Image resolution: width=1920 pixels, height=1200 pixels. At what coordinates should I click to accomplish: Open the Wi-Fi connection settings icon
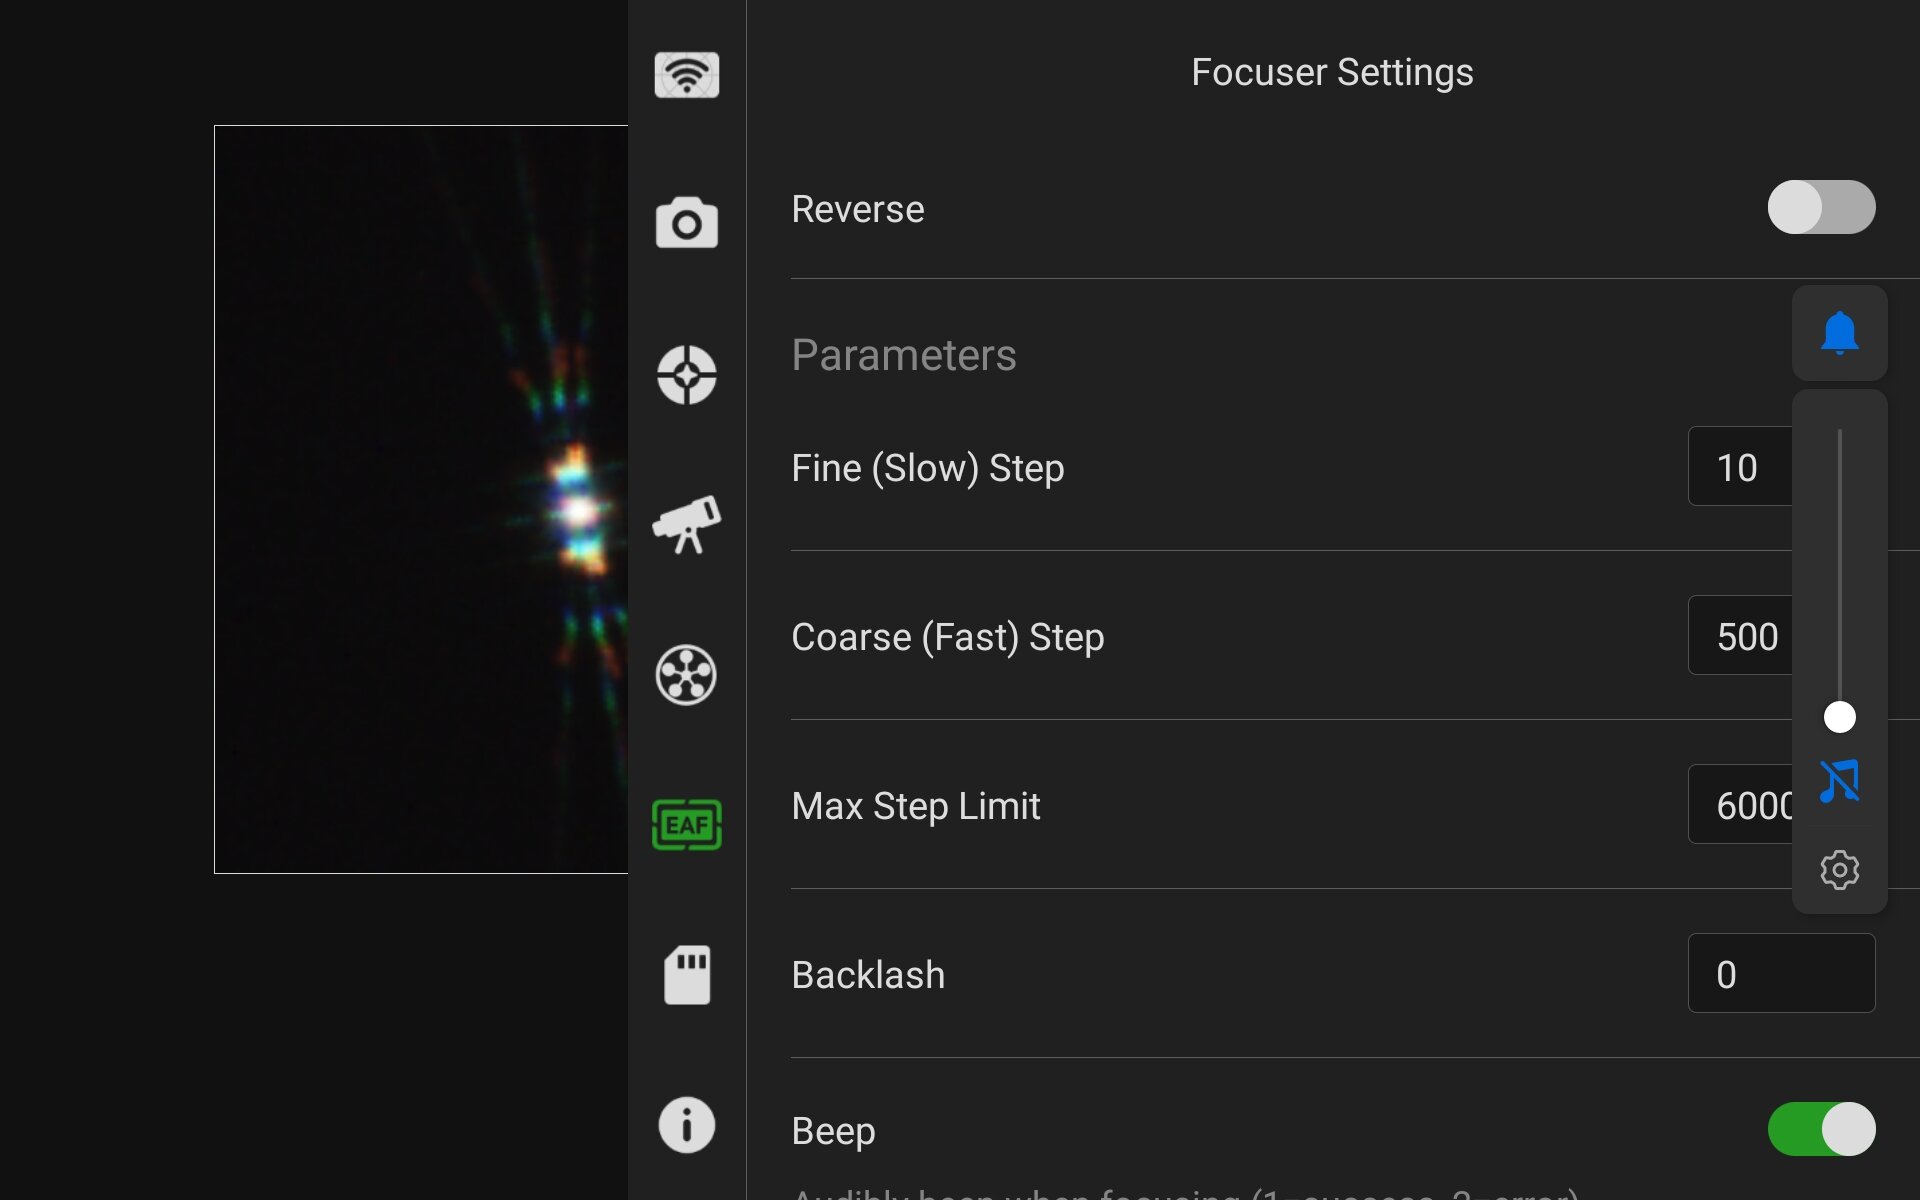coord(686,75)
